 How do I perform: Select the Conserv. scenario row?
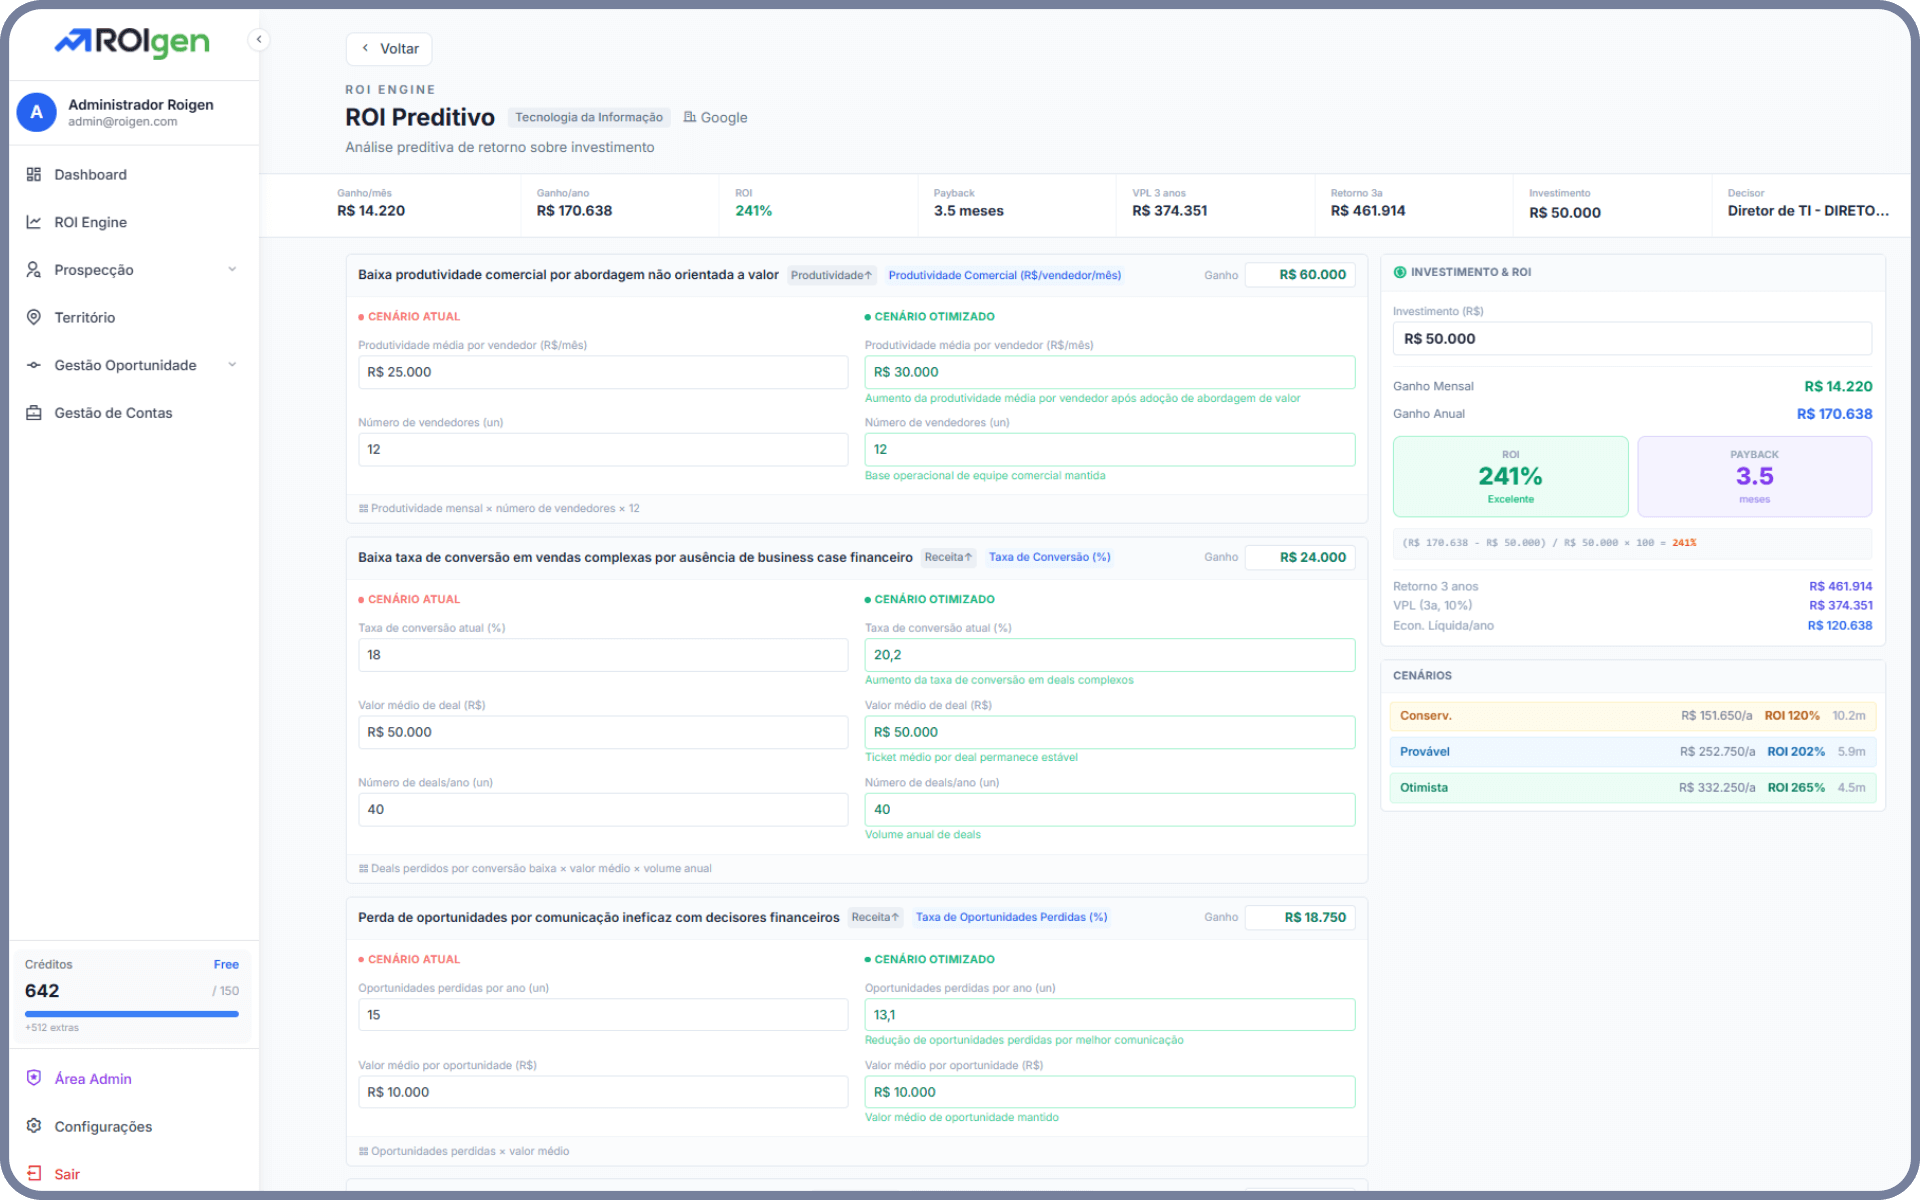(x=1632, y=716)
